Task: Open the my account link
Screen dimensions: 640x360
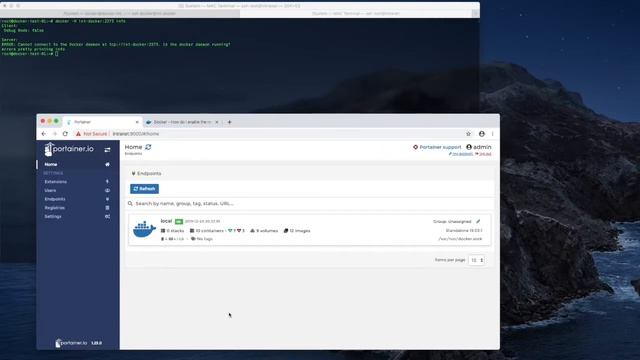Action: (461, 154)
